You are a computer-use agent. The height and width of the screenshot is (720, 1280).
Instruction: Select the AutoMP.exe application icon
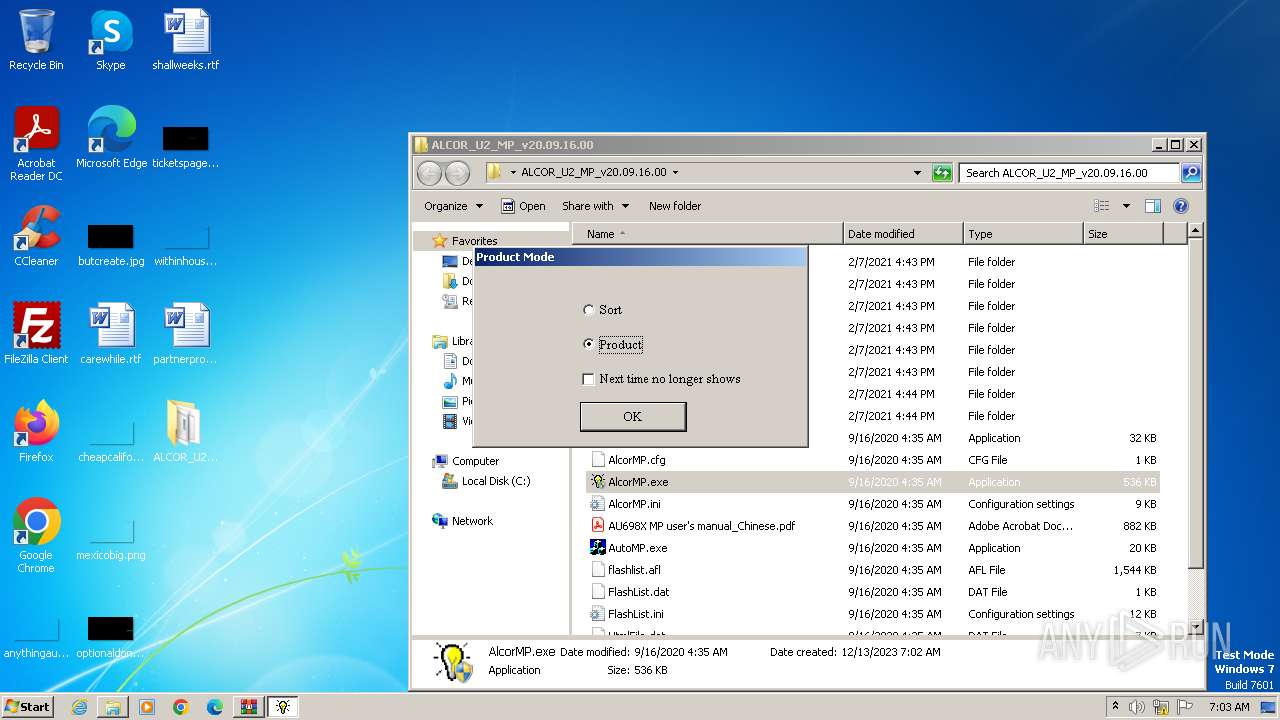tap(598, 548)
